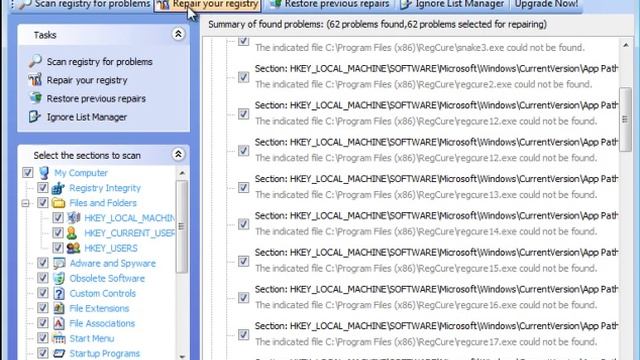Click the Obsolete Software icon

(x=59, y=278)
